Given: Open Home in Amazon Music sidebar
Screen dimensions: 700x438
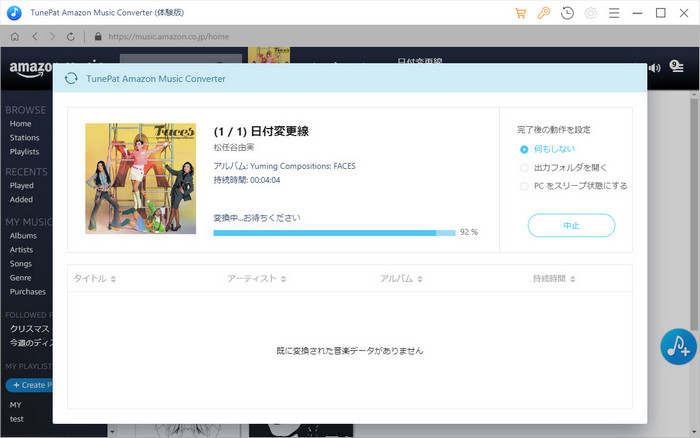Looking at the screenshot, I should pyautogui.click(x=21, y=124).
